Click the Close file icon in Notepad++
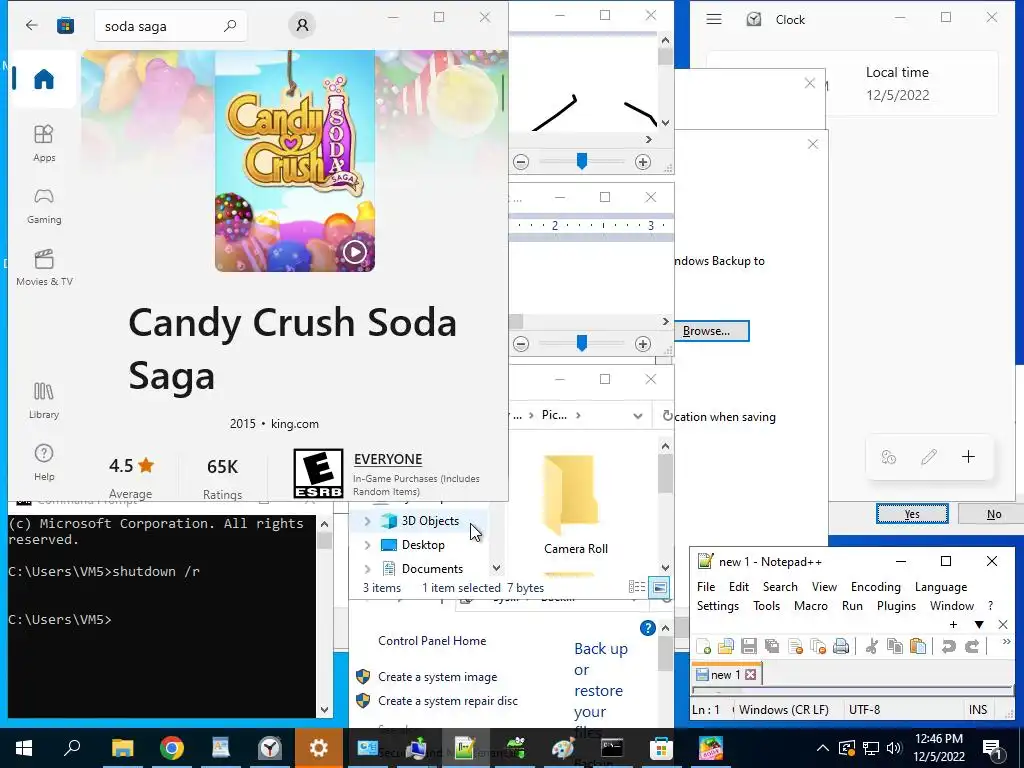The image size is (1024, 768). tap(795, 647)
